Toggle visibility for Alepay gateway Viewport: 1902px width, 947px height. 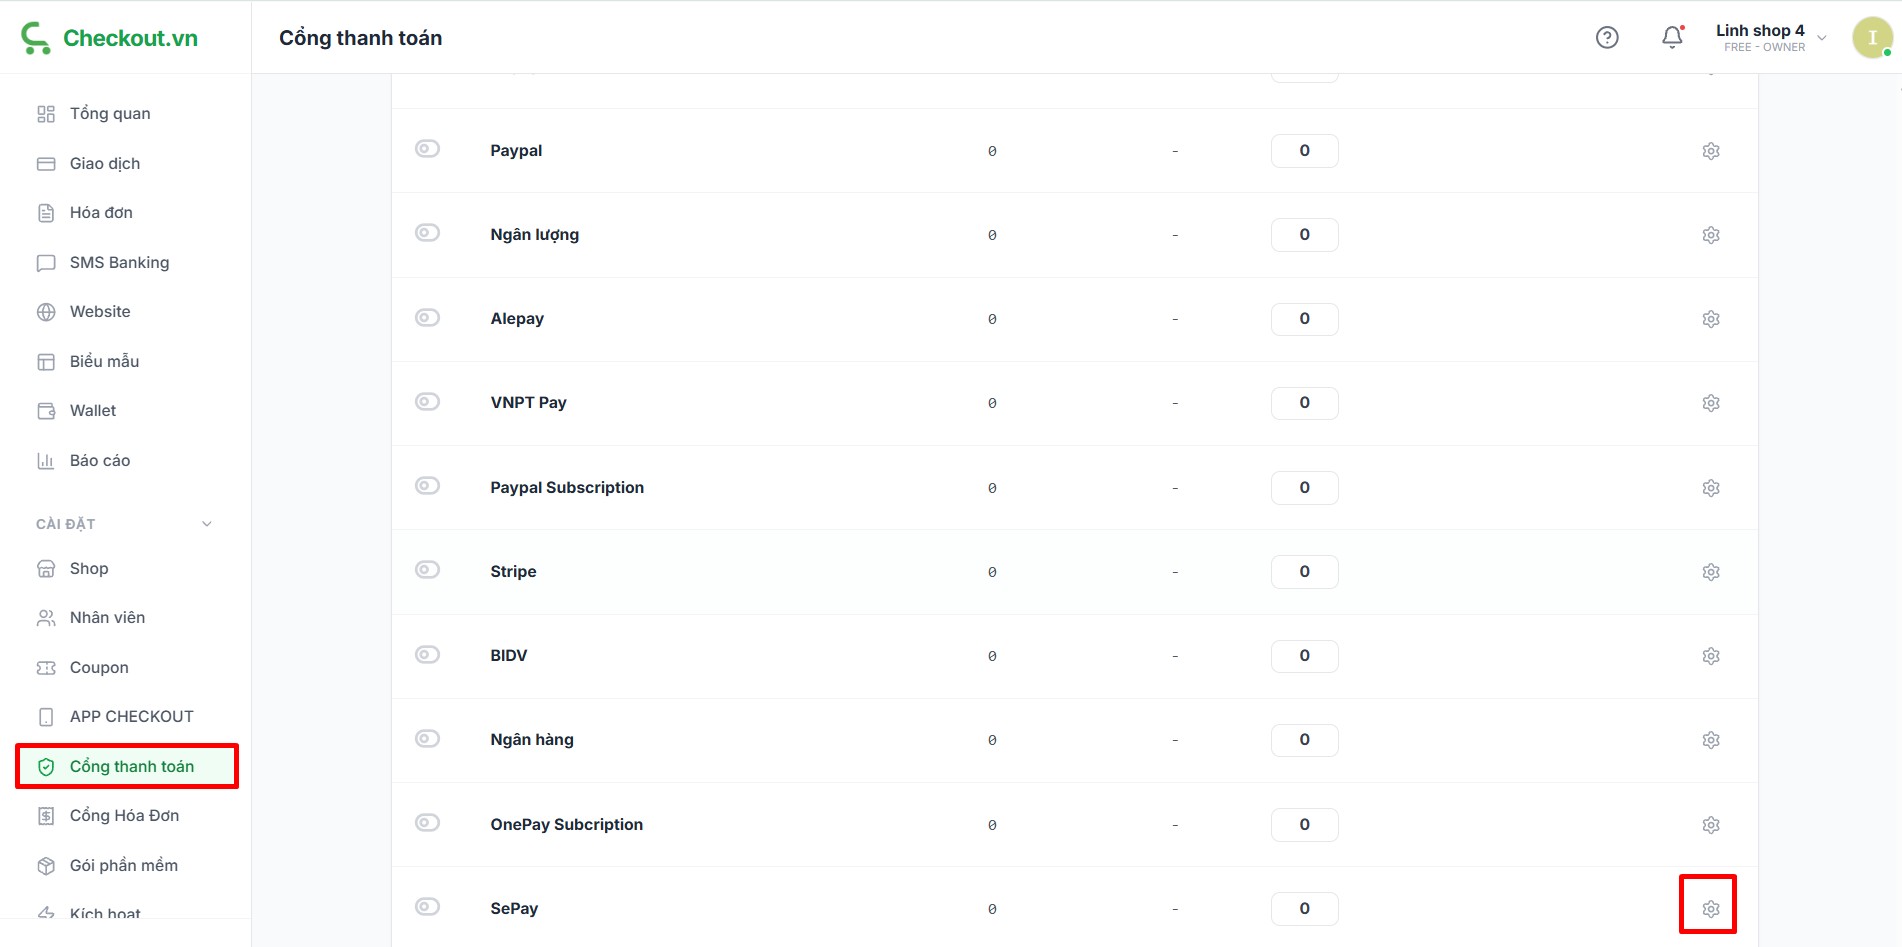click(427, 318)
